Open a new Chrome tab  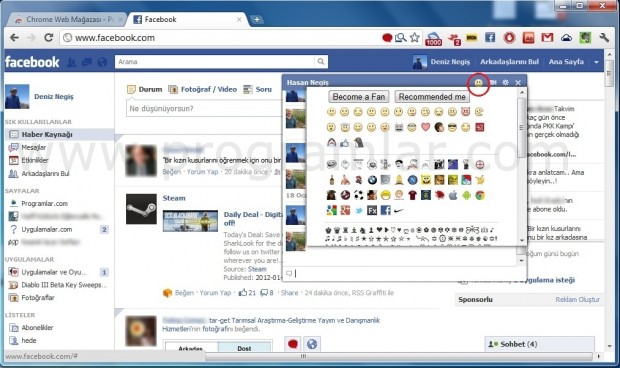(x=257, y=19)
